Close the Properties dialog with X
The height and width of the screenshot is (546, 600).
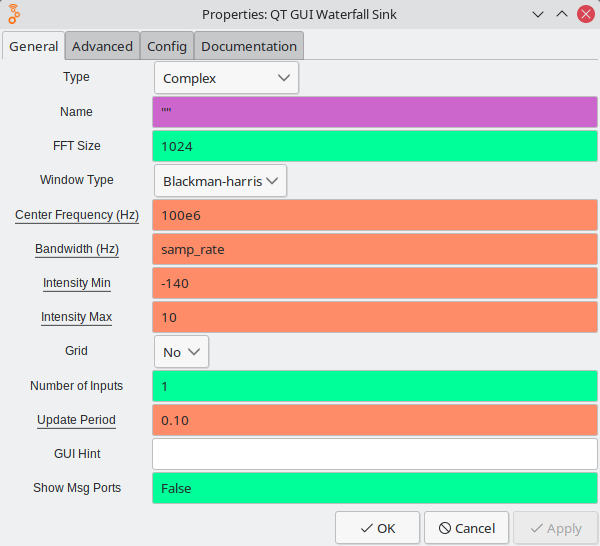coord(584,14)
